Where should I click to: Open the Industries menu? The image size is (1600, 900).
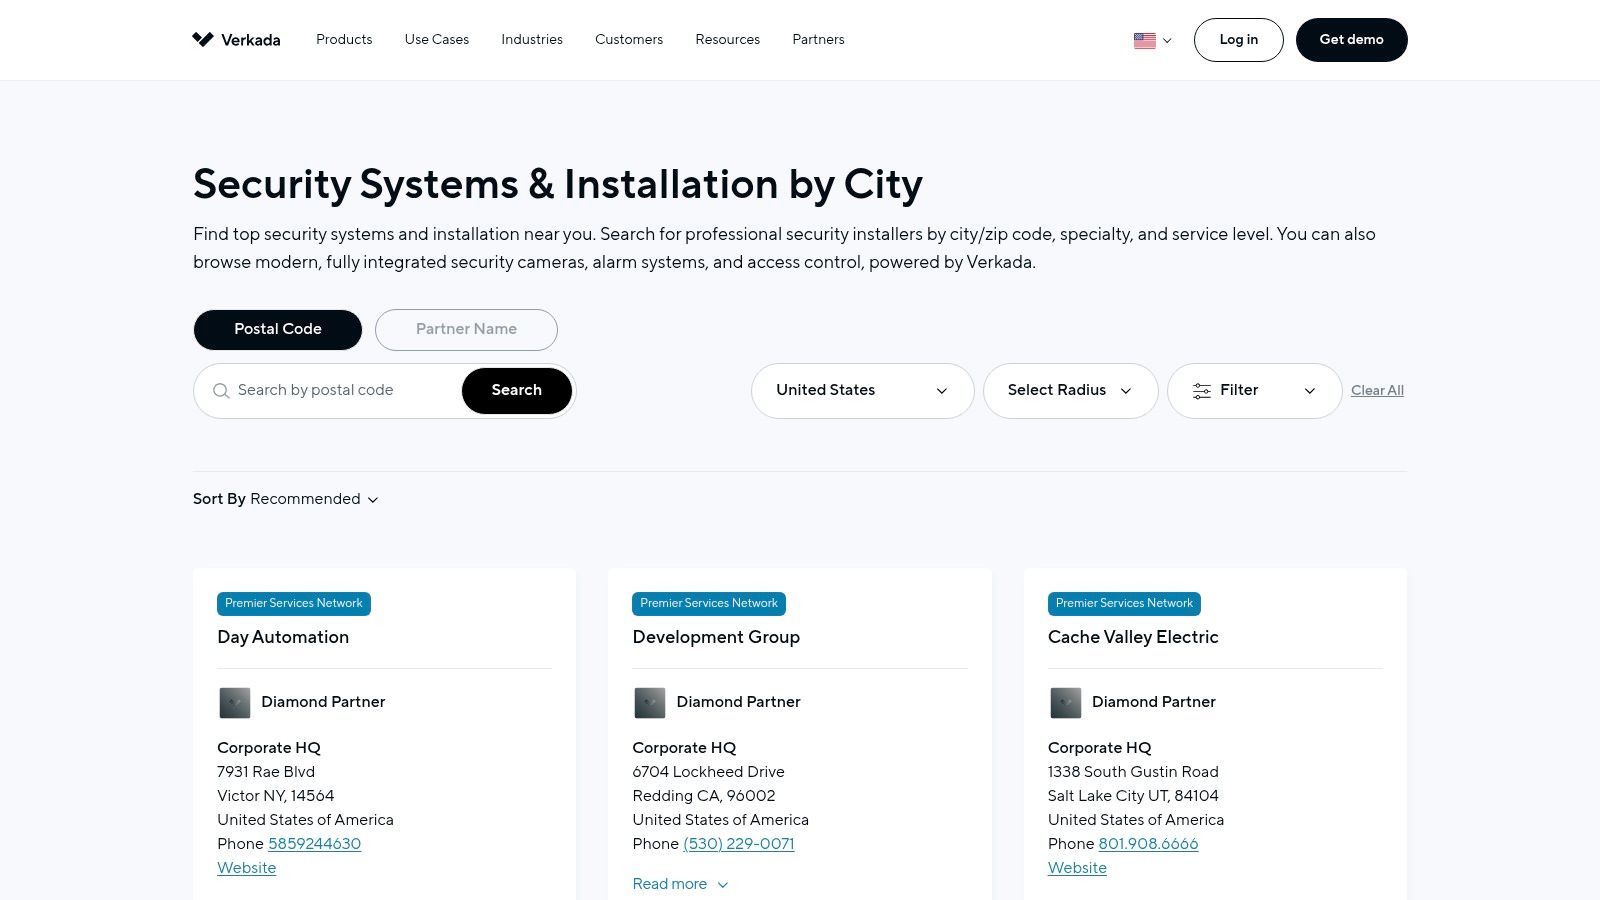[532, 40]
